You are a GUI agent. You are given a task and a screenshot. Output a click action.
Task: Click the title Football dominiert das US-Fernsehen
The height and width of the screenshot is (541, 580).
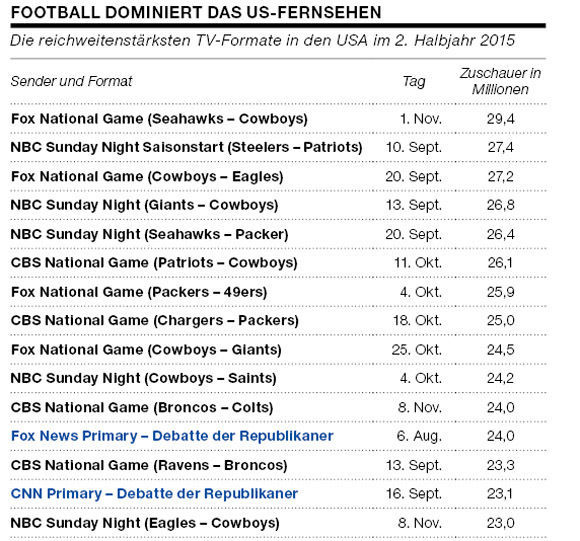[x=196, y=13]
